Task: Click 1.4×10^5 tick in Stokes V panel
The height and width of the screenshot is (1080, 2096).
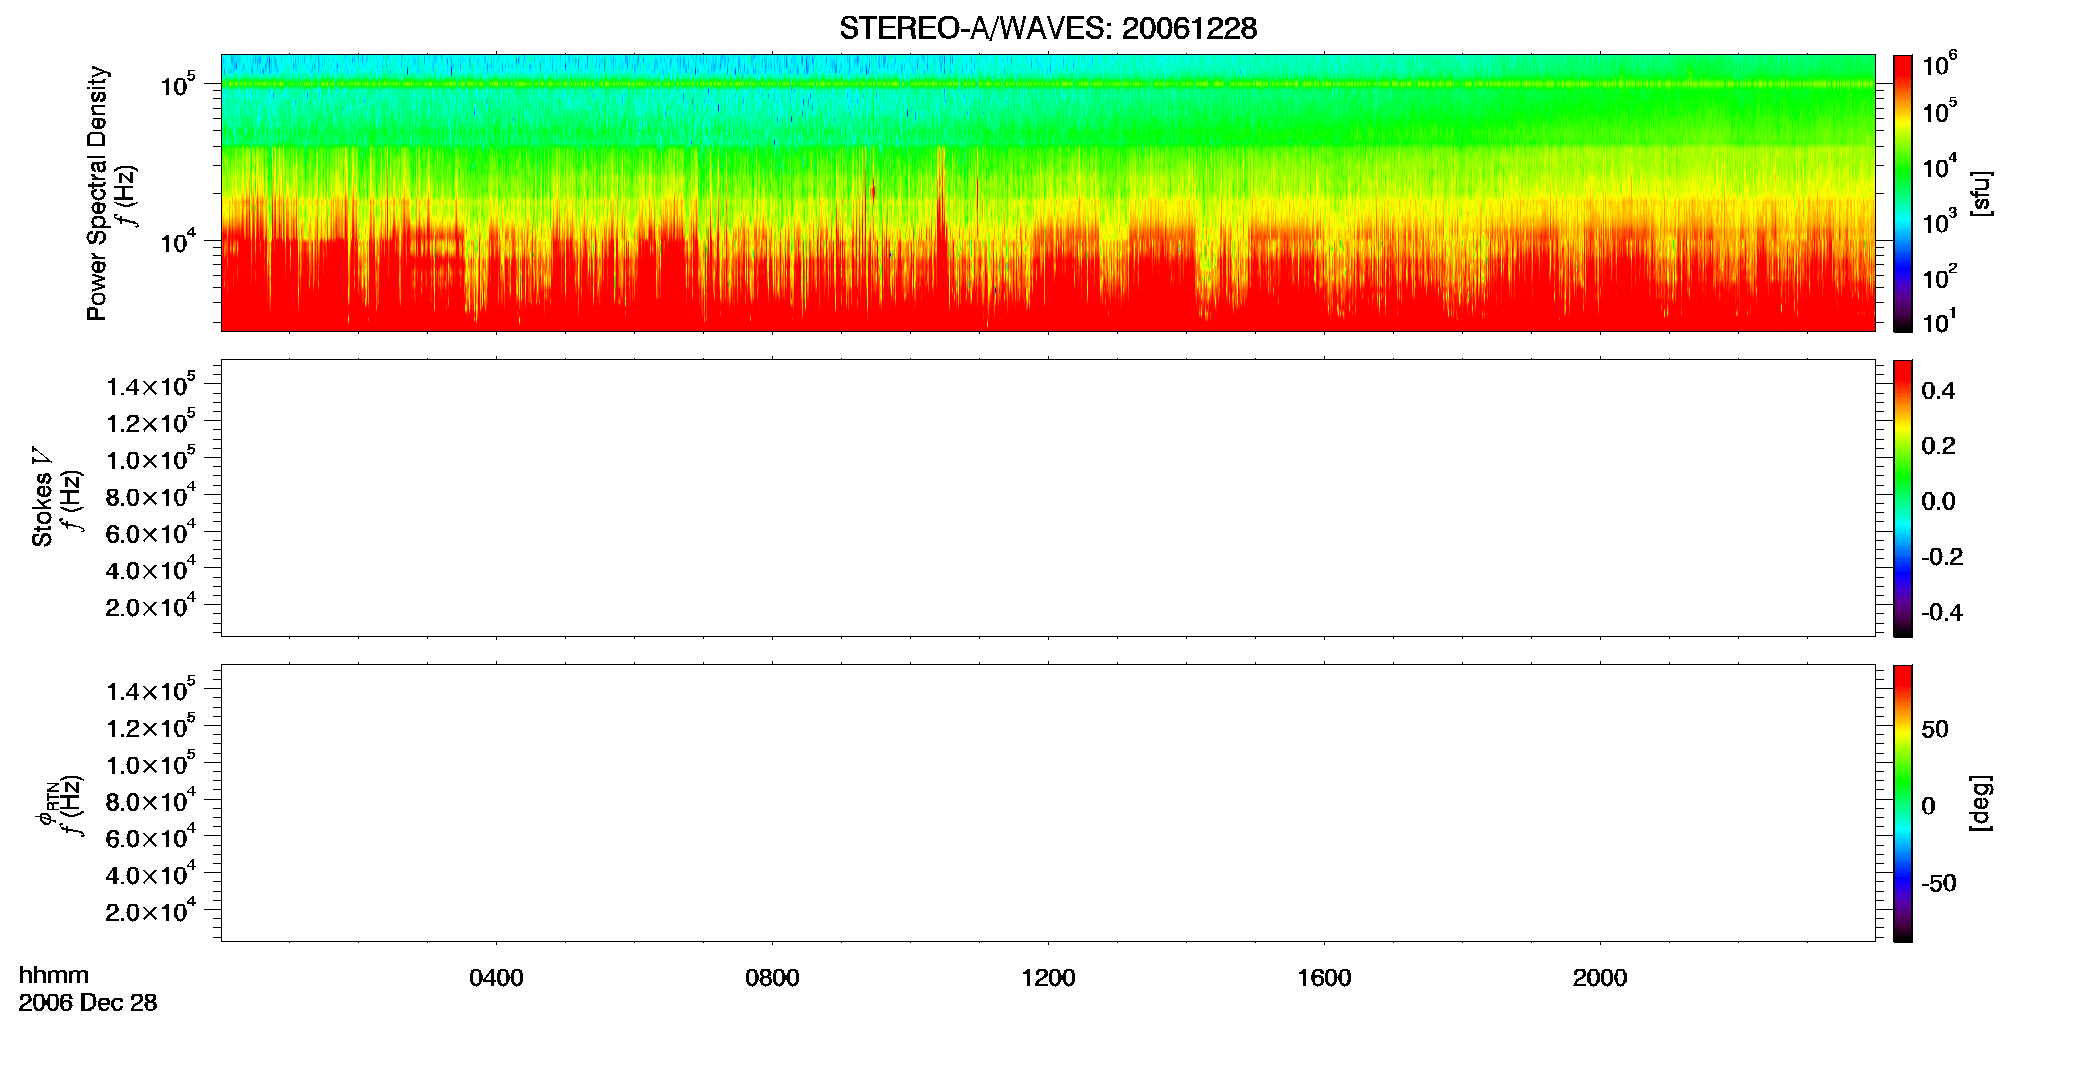Action: pyautogui.click(x=151, y=385)
